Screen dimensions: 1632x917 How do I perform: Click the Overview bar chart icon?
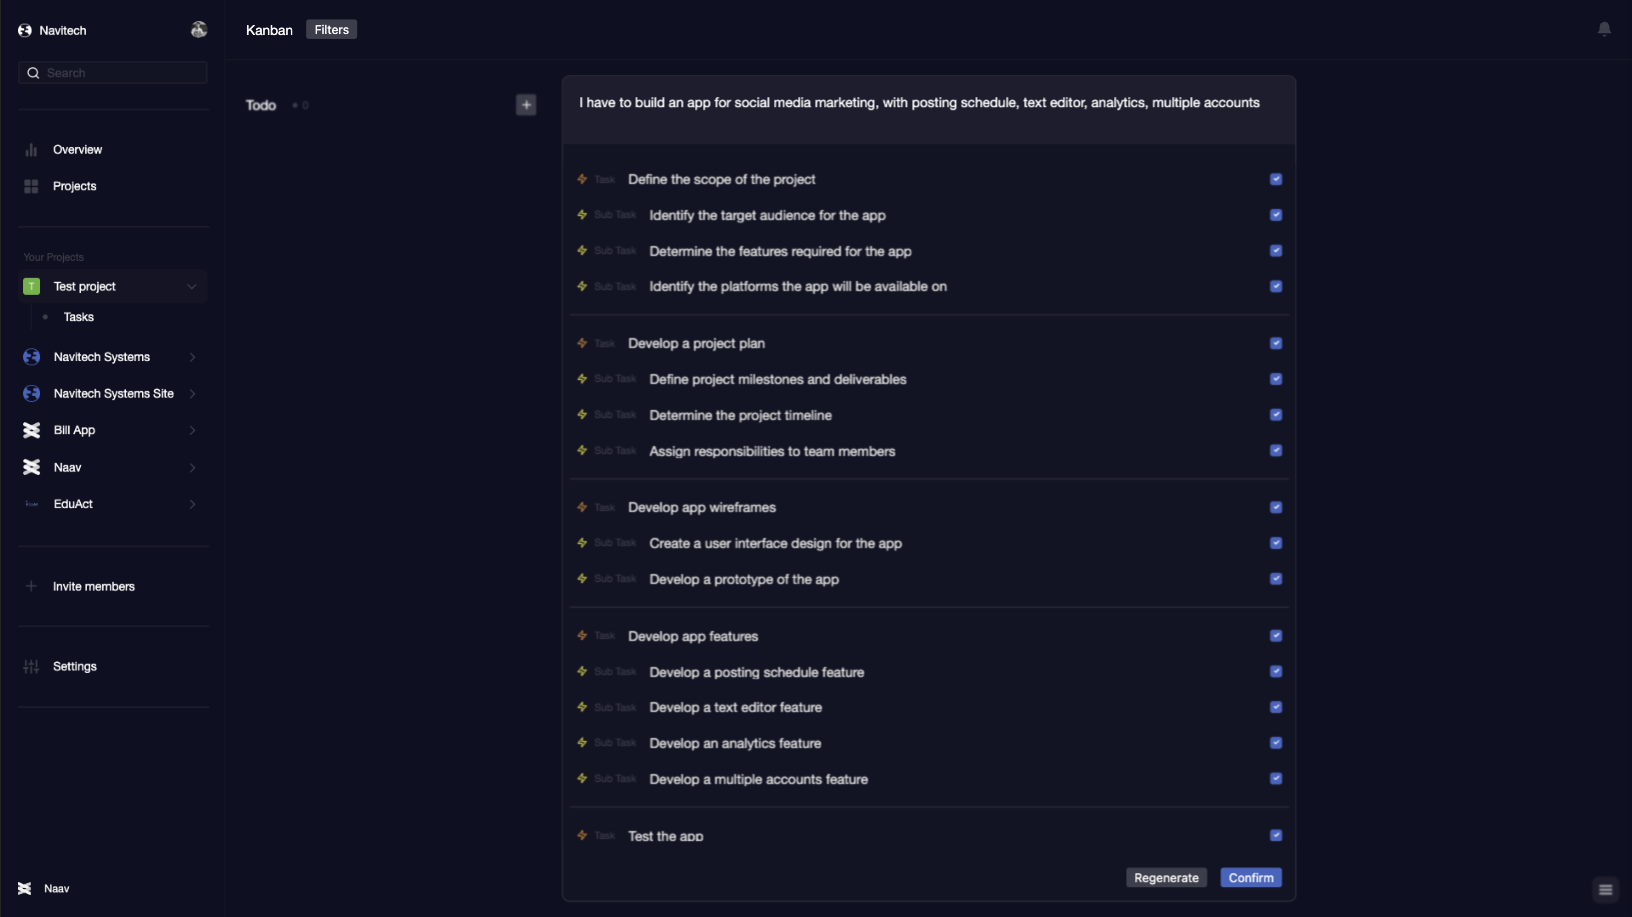[31, 150]
